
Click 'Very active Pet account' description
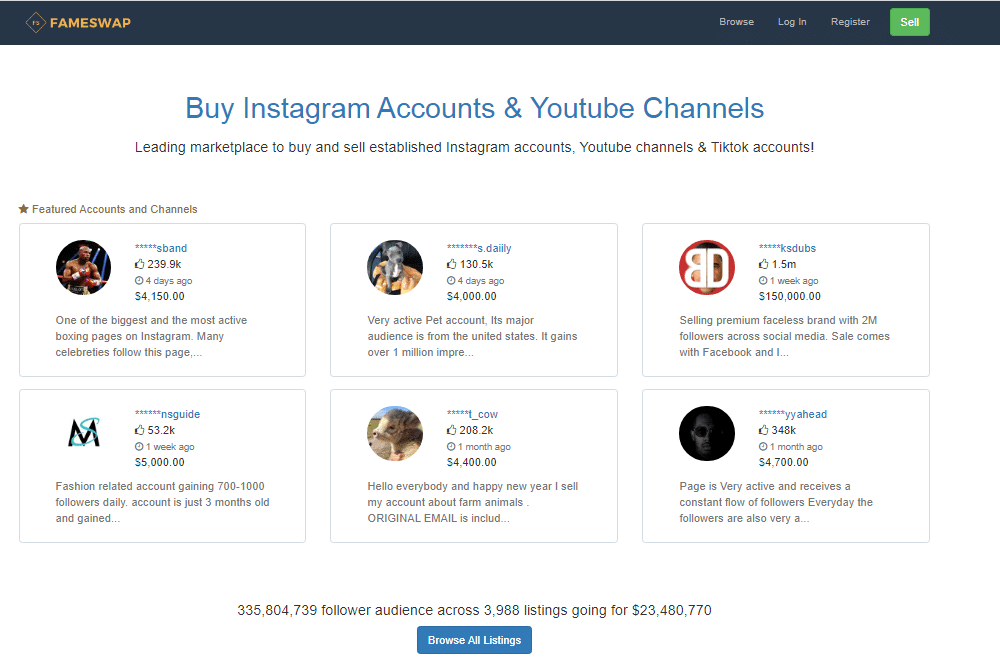click(x=472, y=336)
